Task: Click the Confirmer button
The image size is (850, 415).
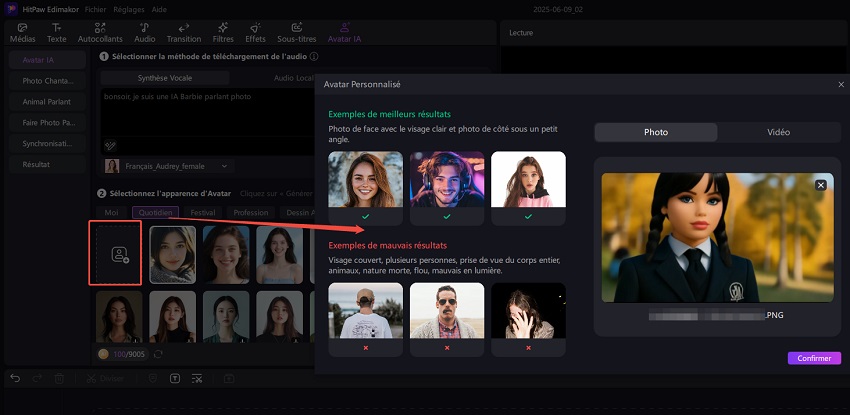Action: (x=814, y=358)
